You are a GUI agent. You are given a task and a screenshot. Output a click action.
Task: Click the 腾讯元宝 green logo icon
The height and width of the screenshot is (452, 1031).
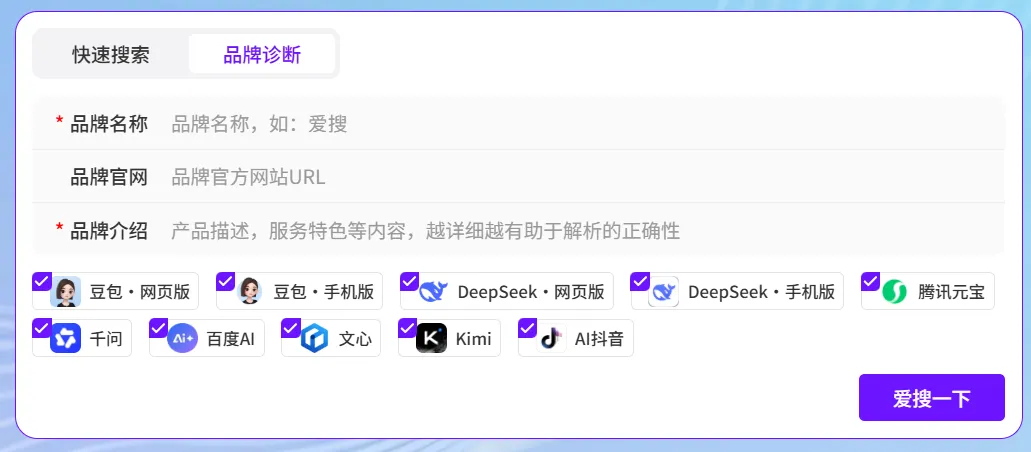[x=894, y=292]
